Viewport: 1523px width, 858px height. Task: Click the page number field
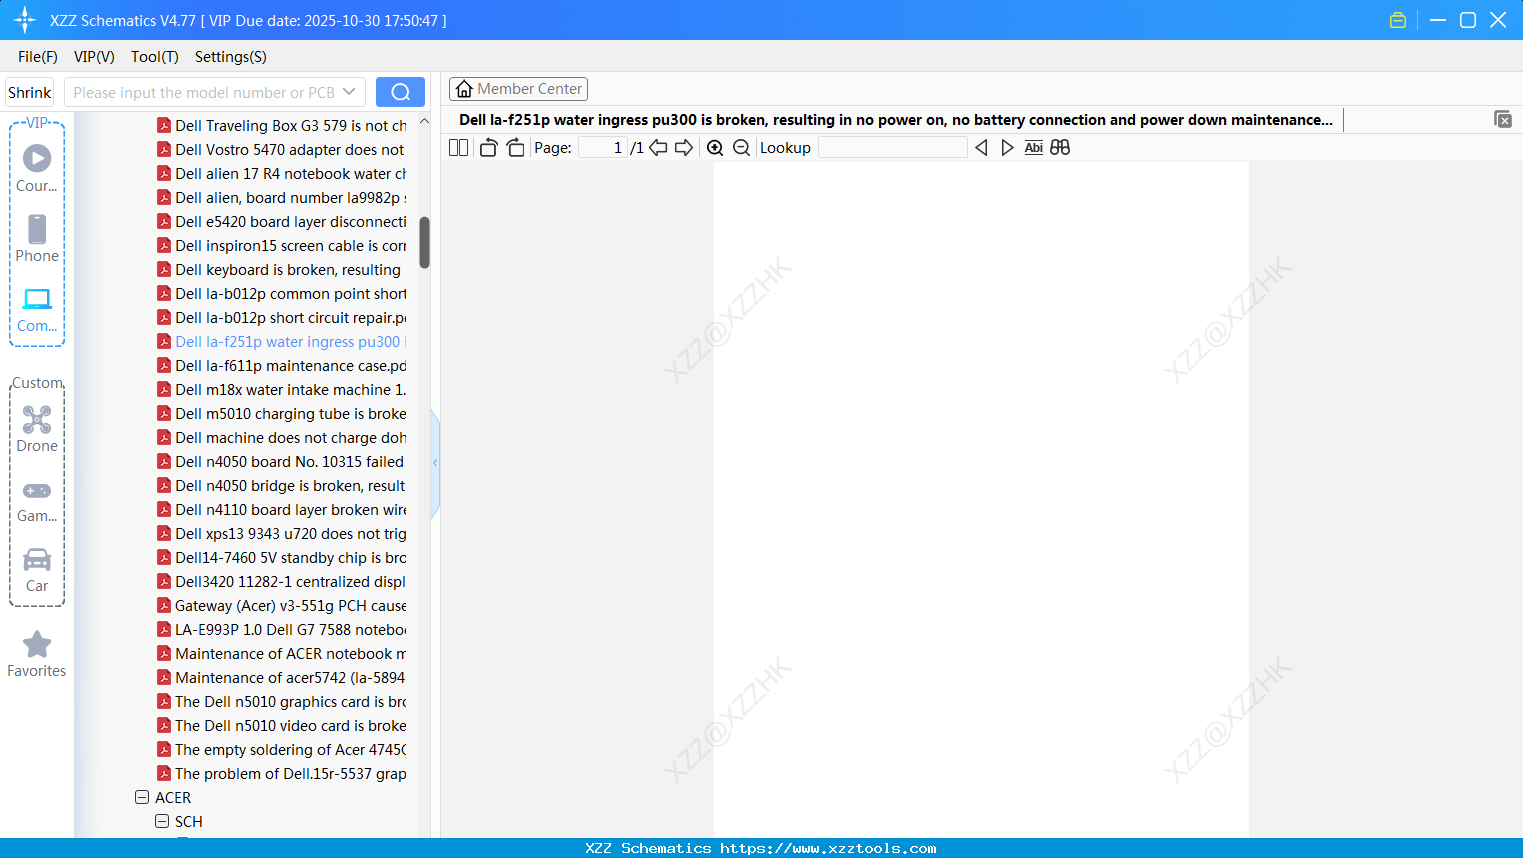(602, 148)
